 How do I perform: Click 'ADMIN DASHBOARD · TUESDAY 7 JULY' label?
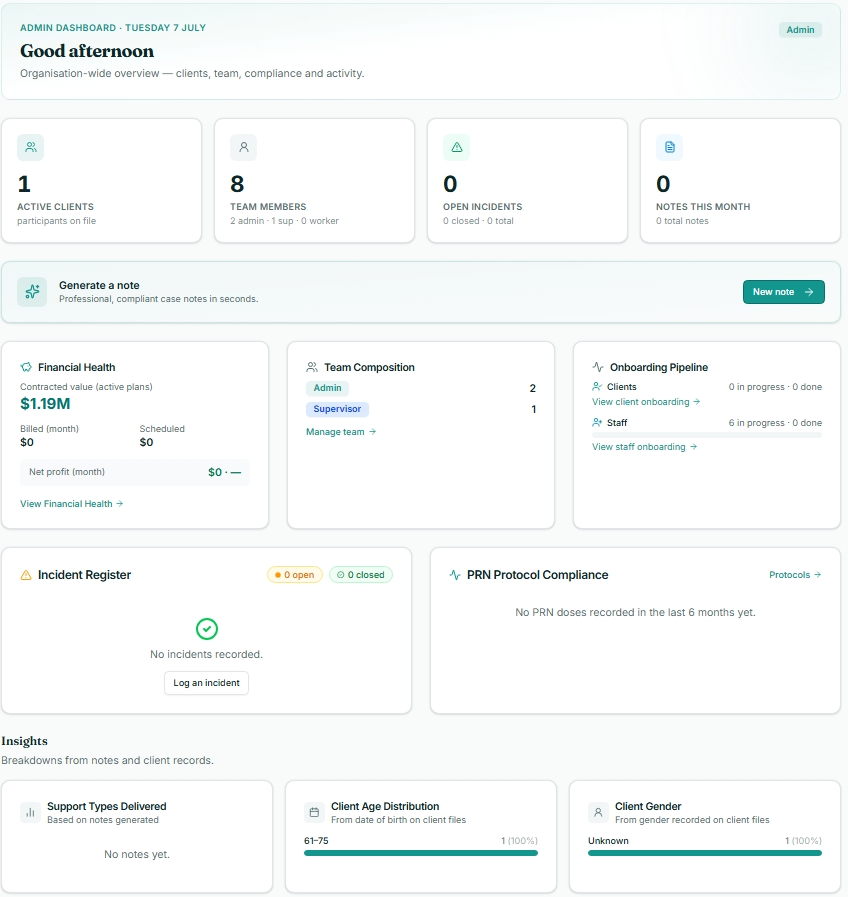click(113, 27)
